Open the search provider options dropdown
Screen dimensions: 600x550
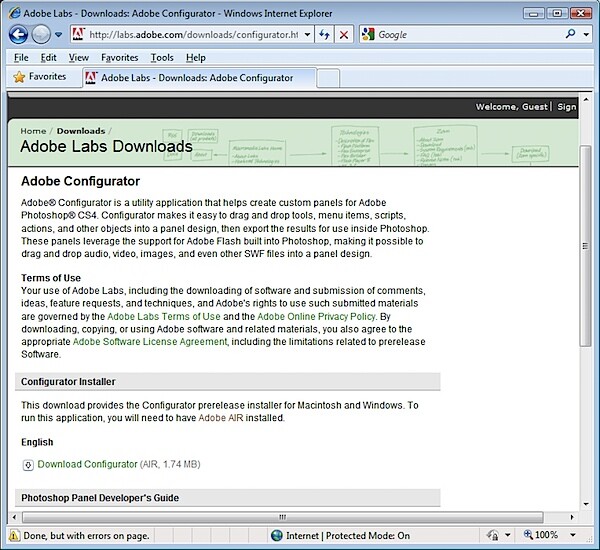coord(586,35)
